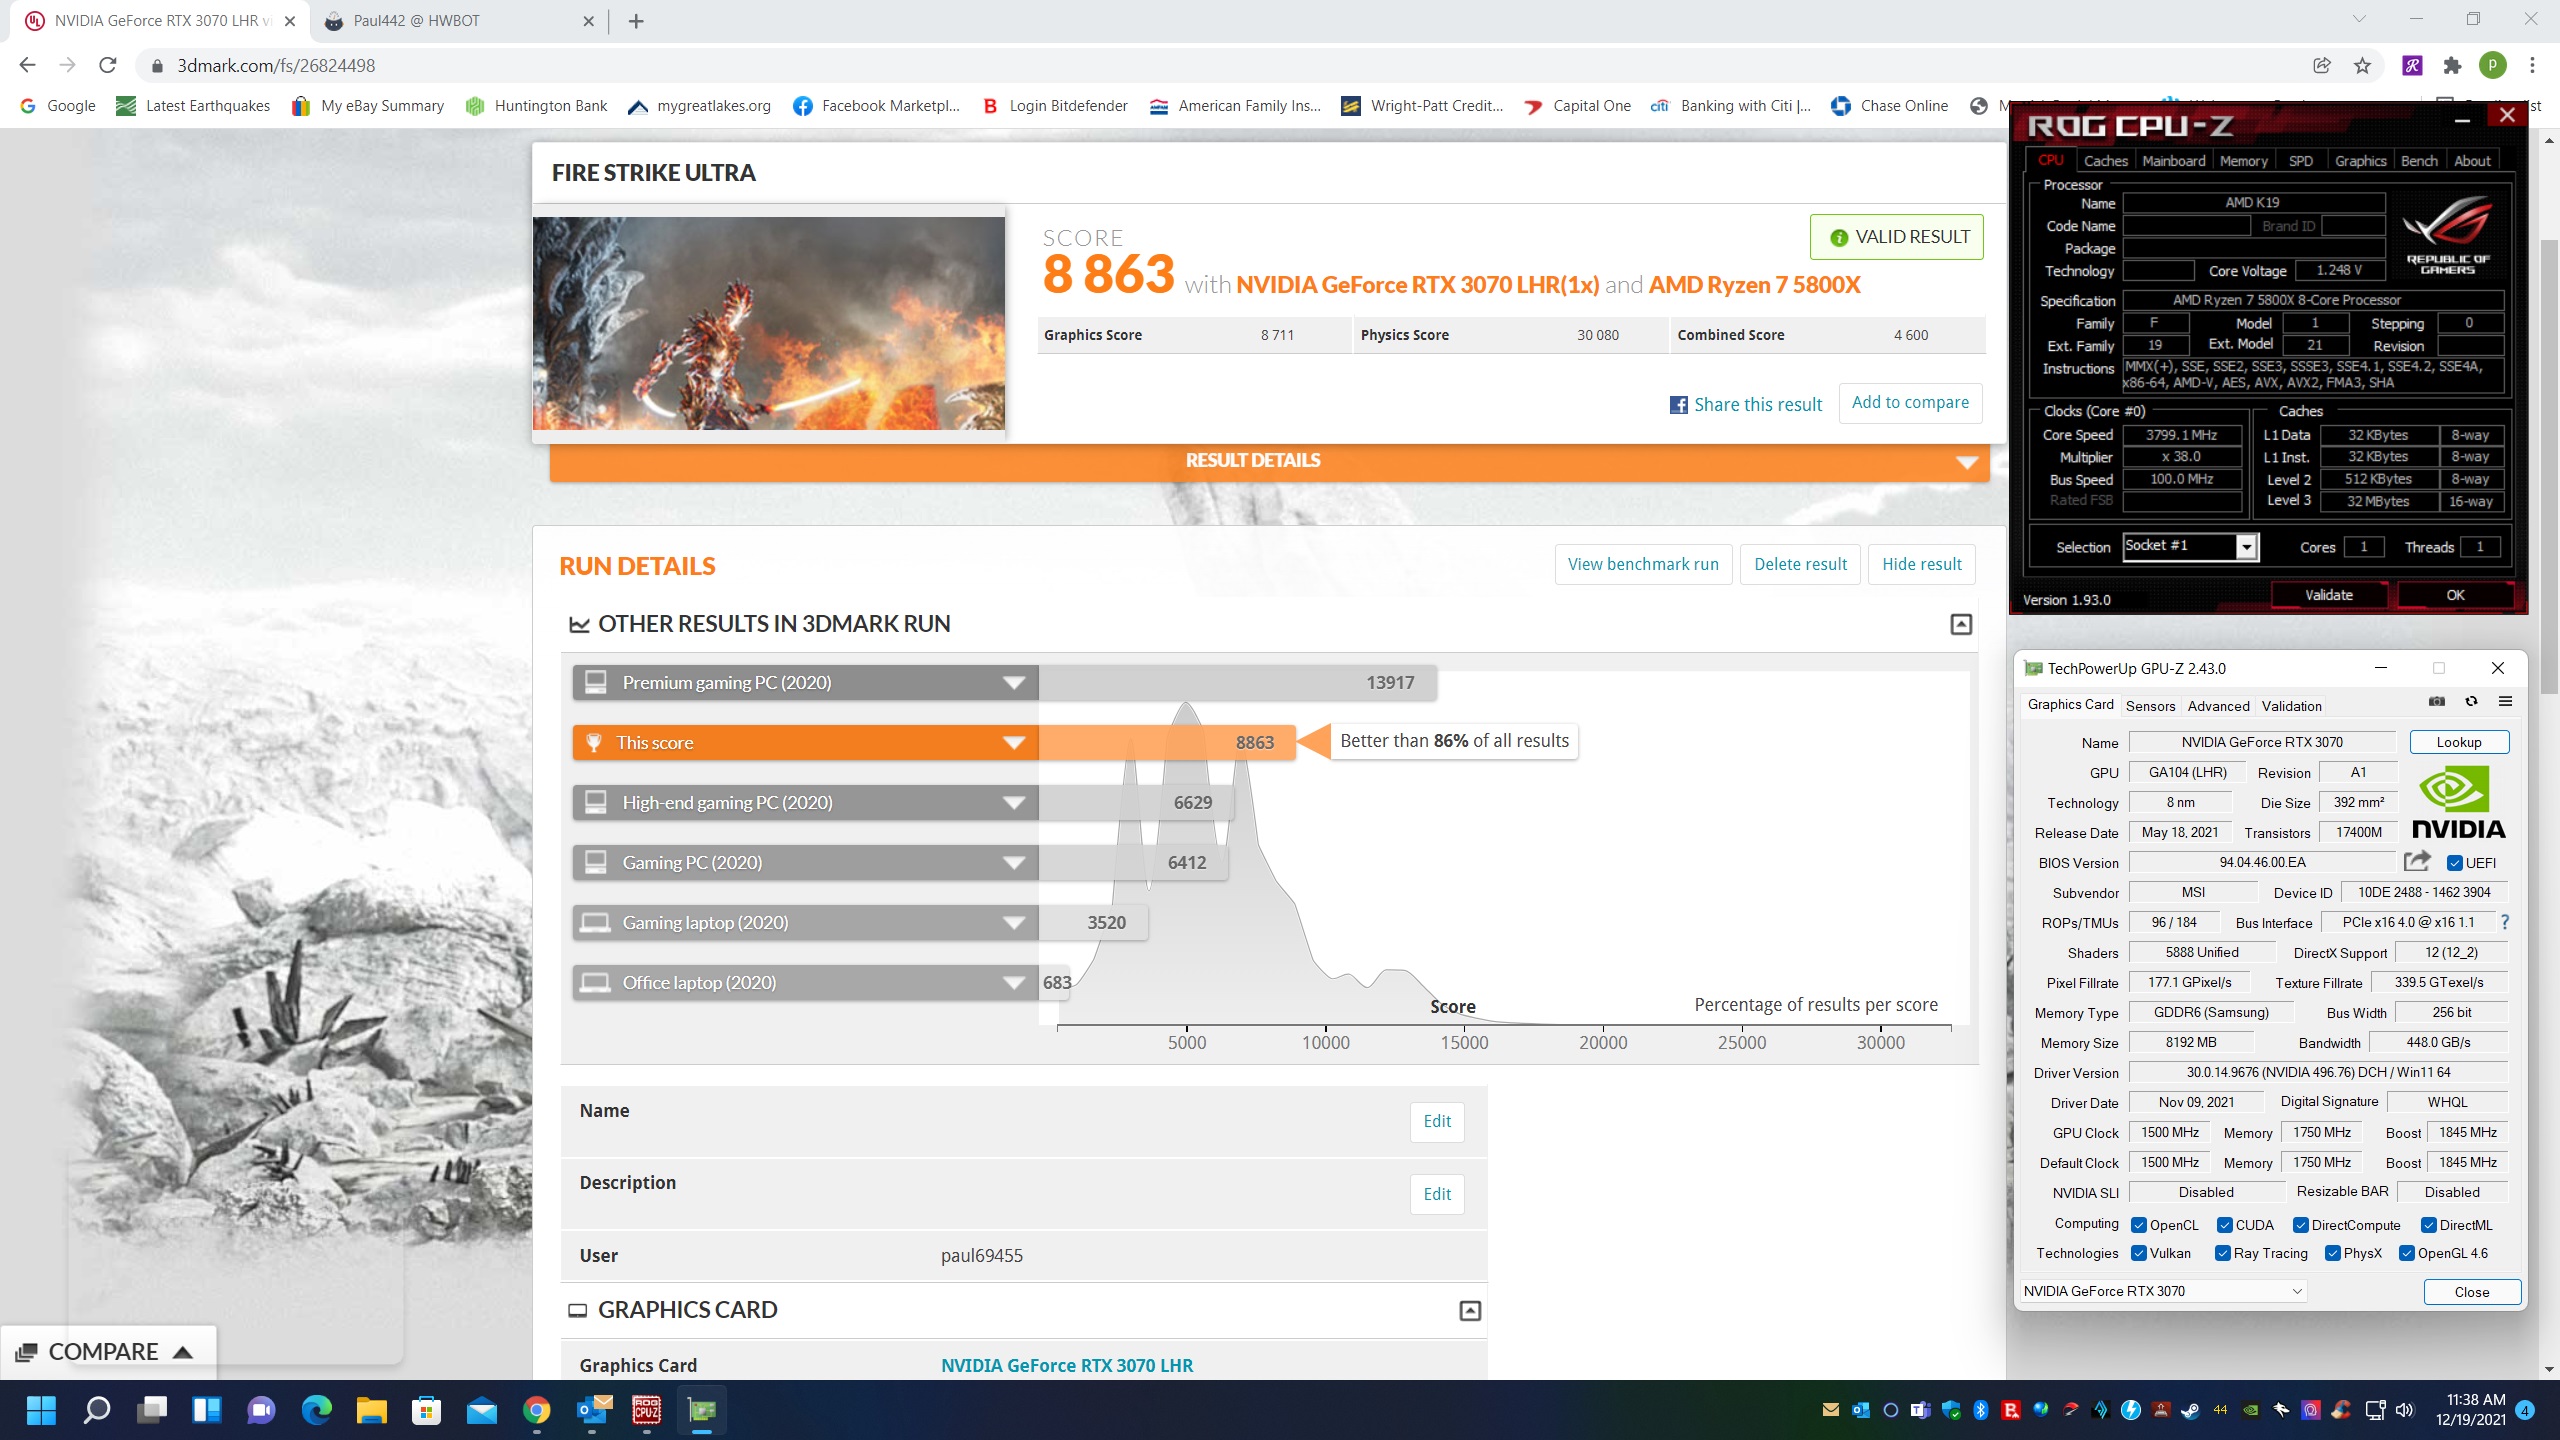The height and width of the screenshot is (1440, 2560).
Task: Open the taskbar Search icon
Action: click(x=97, y=1411)
